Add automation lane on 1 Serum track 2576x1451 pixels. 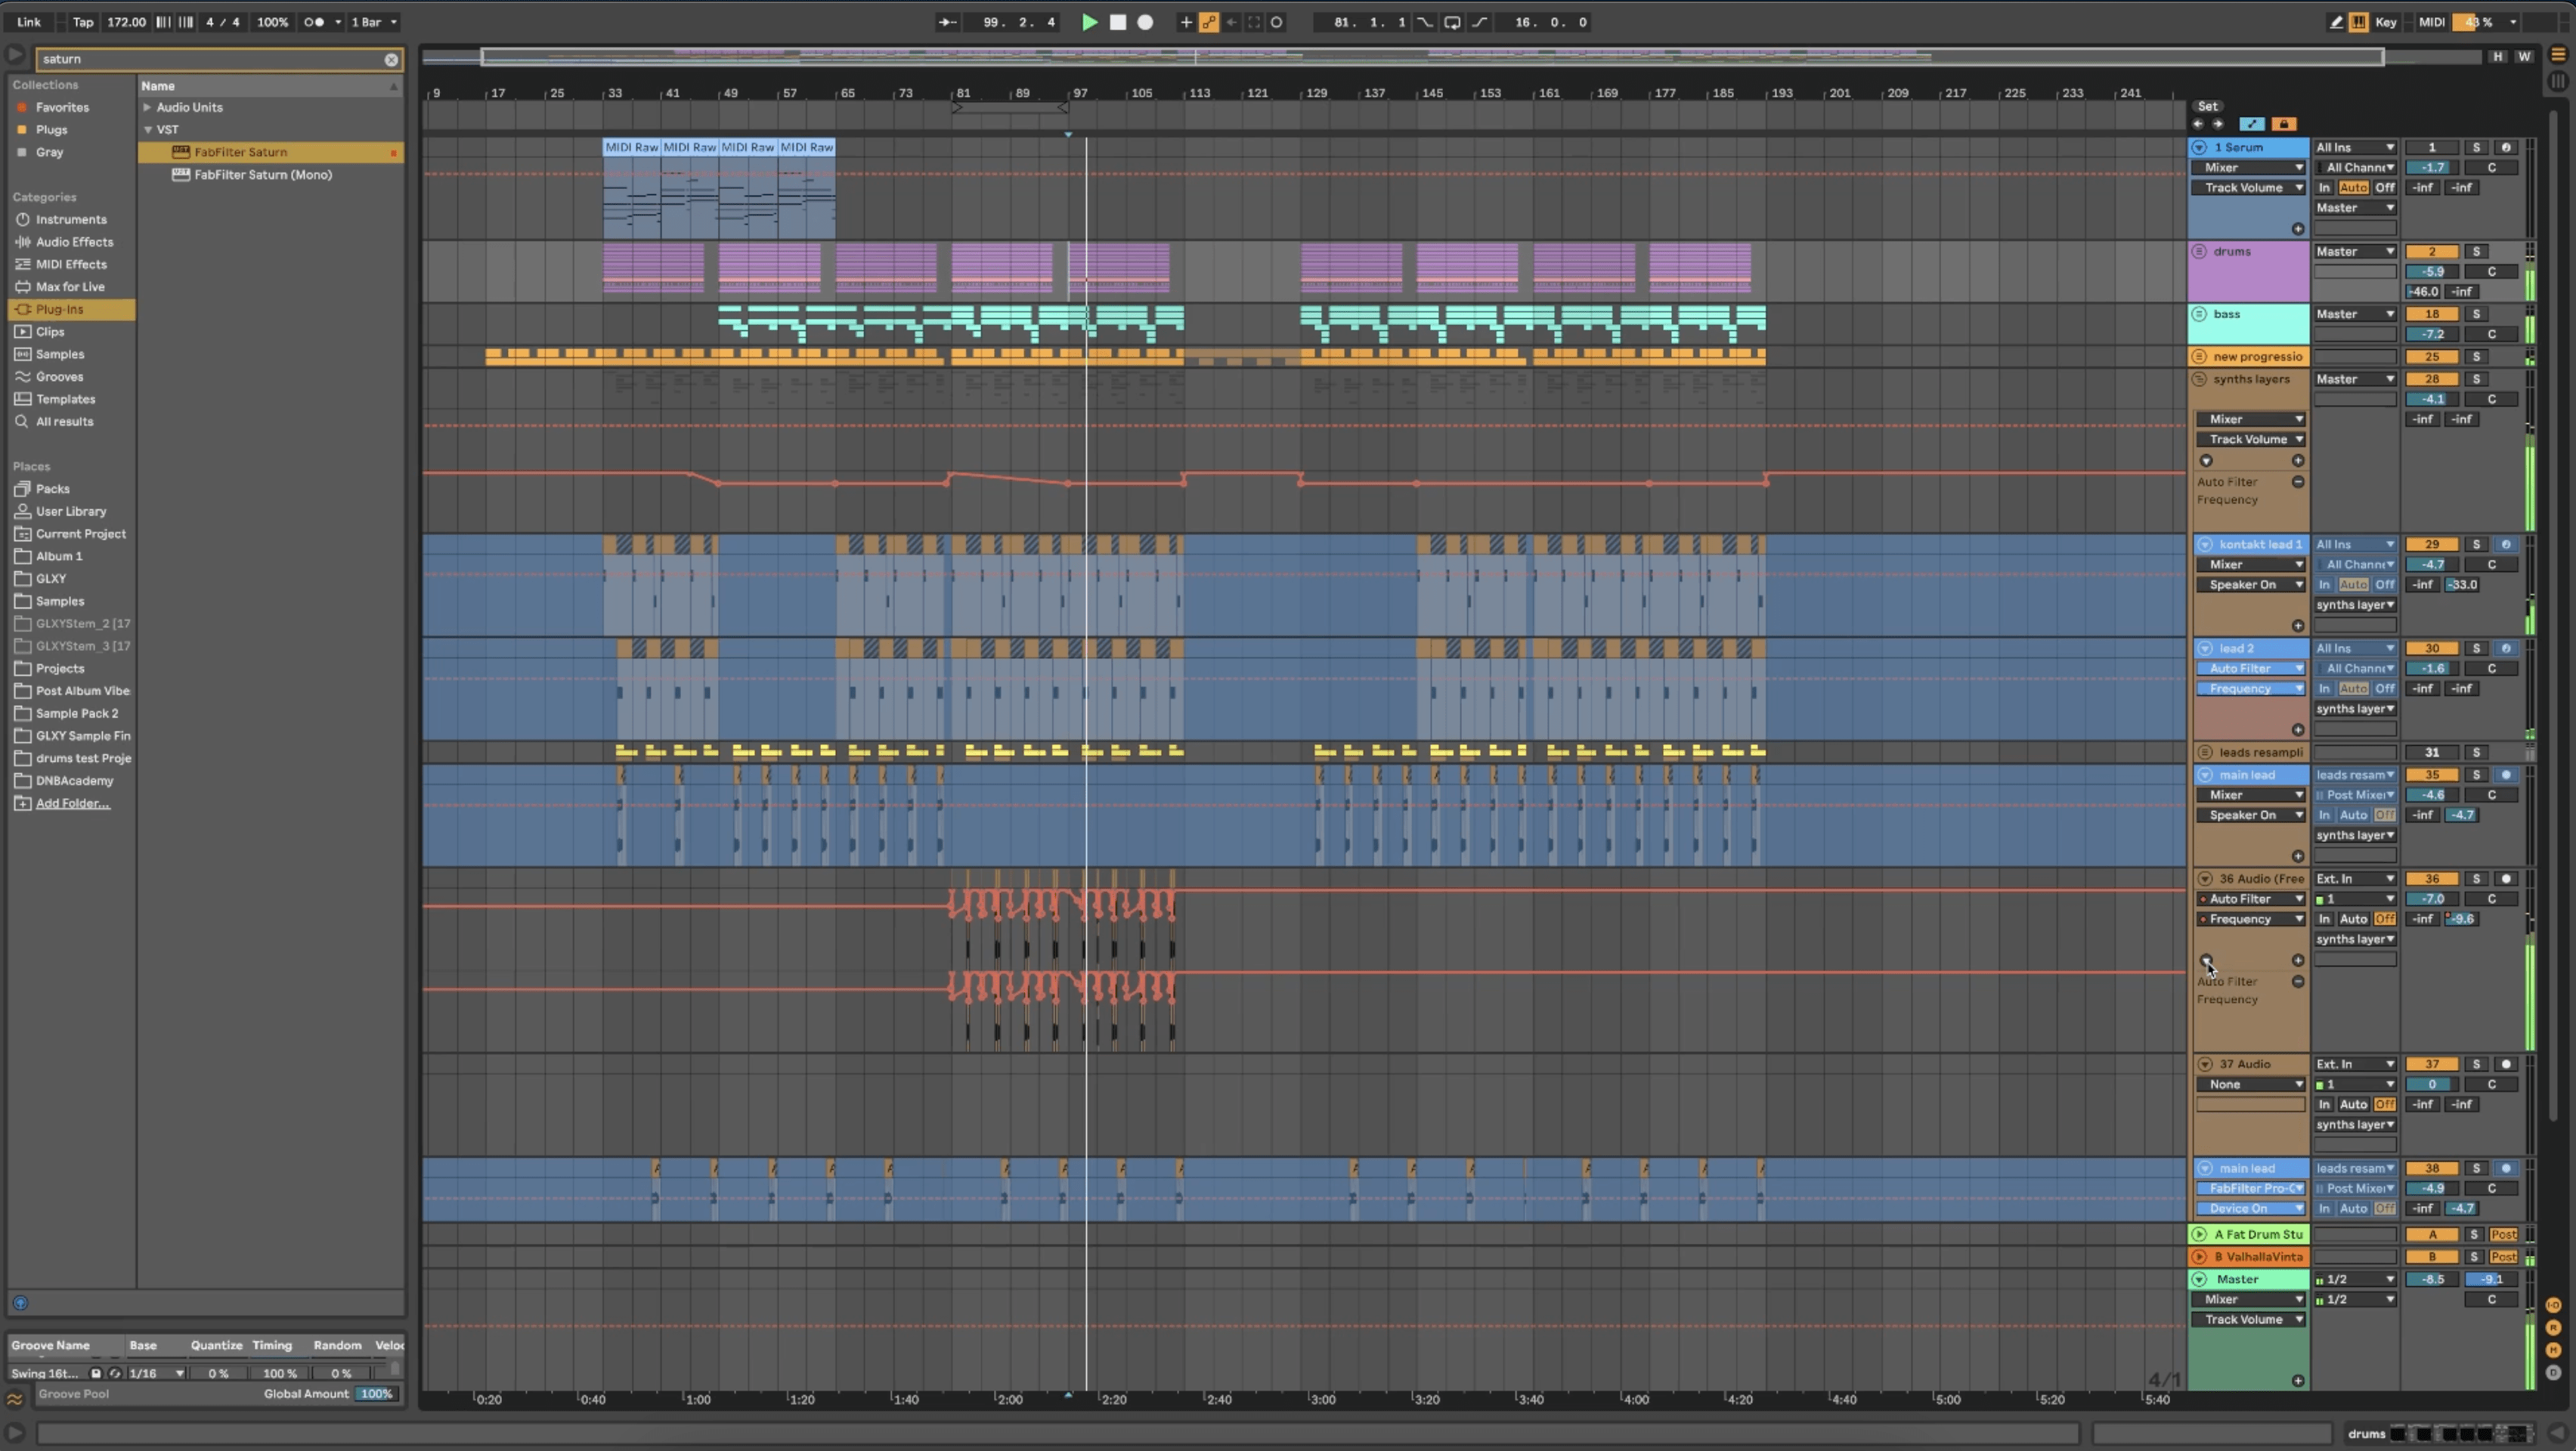[2298, 229]
